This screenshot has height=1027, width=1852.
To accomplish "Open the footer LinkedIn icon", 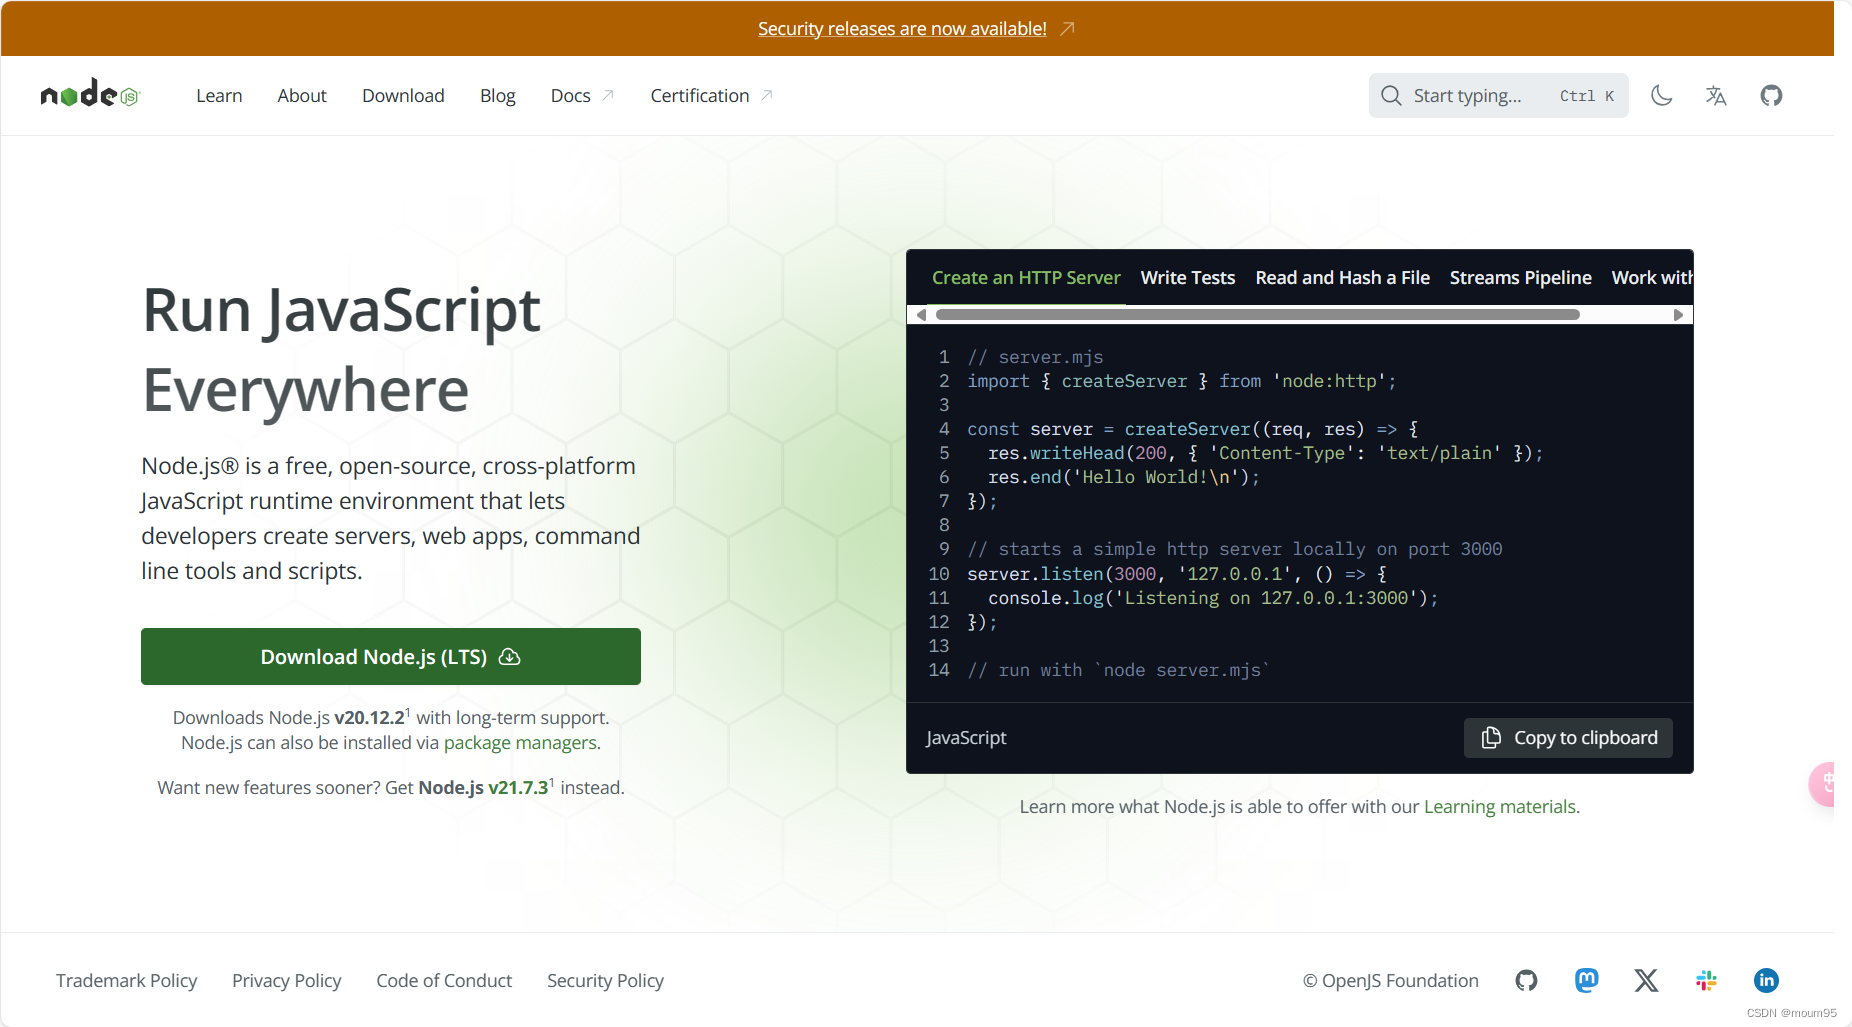I will [1766, 980].
